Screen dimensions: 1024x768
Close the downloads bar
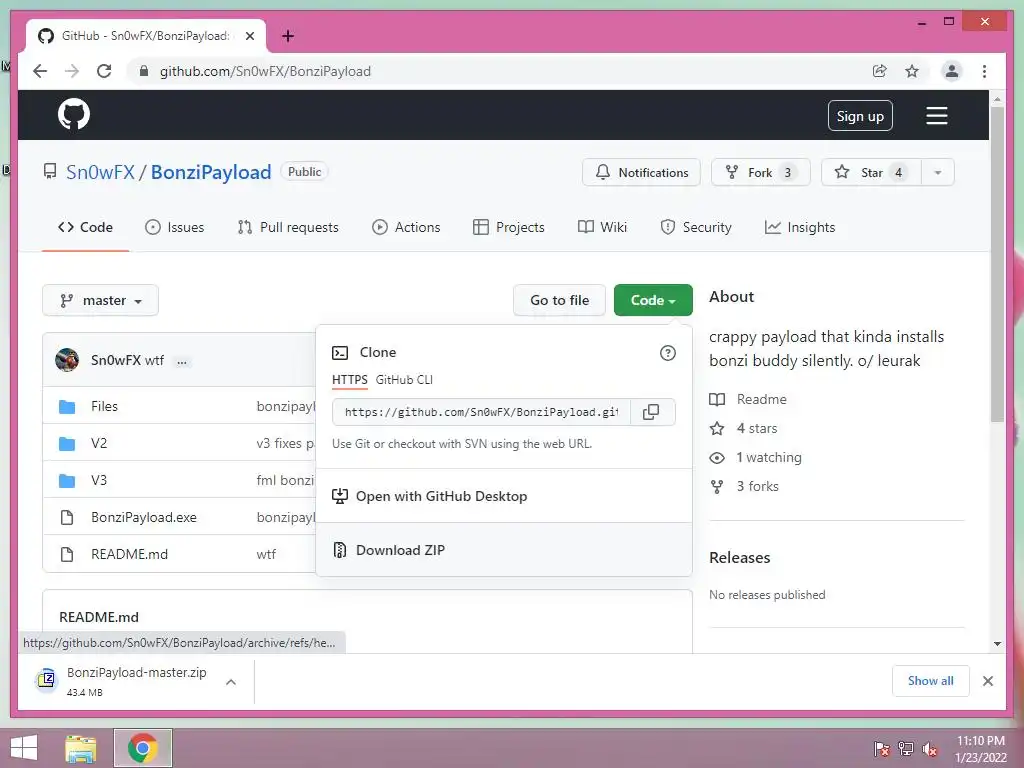pyautogui.click(x=987, y=681)
